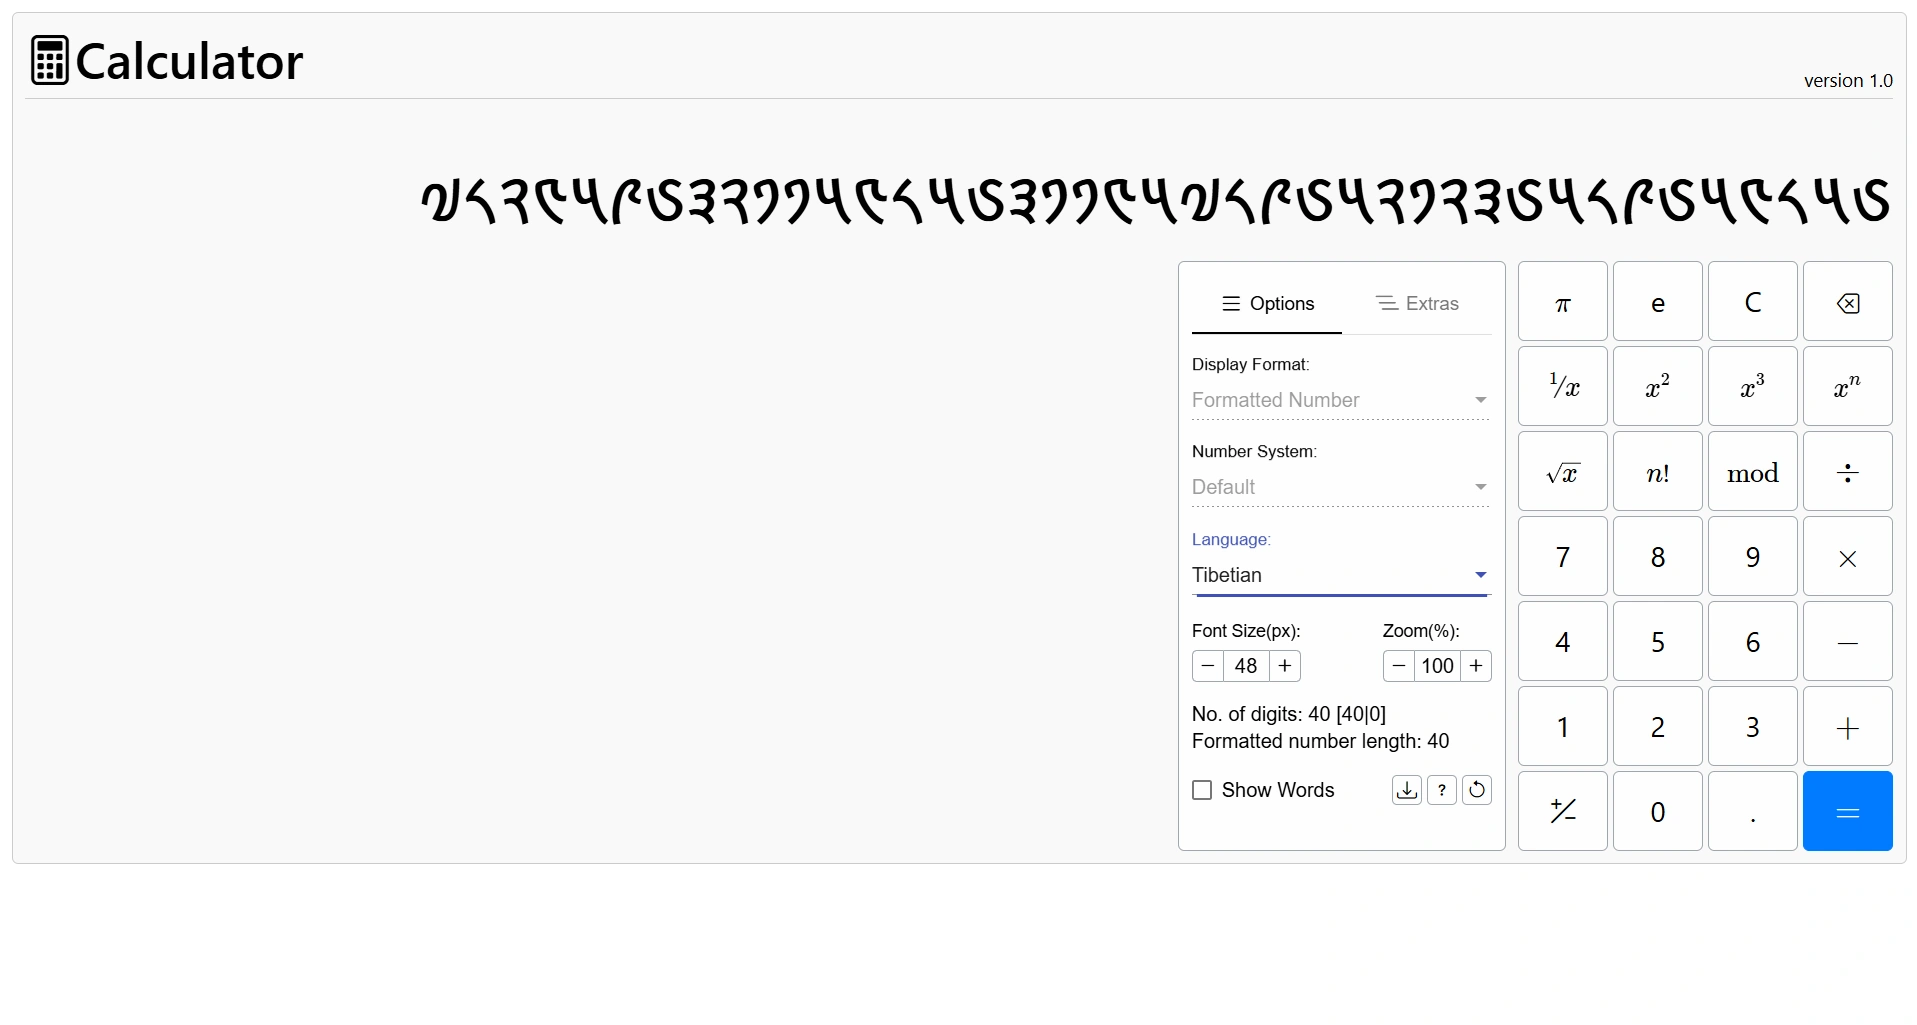This screenshot has width=1917, height=1025.
Task: Insert a decimal point
Action: coord(1752,812)
